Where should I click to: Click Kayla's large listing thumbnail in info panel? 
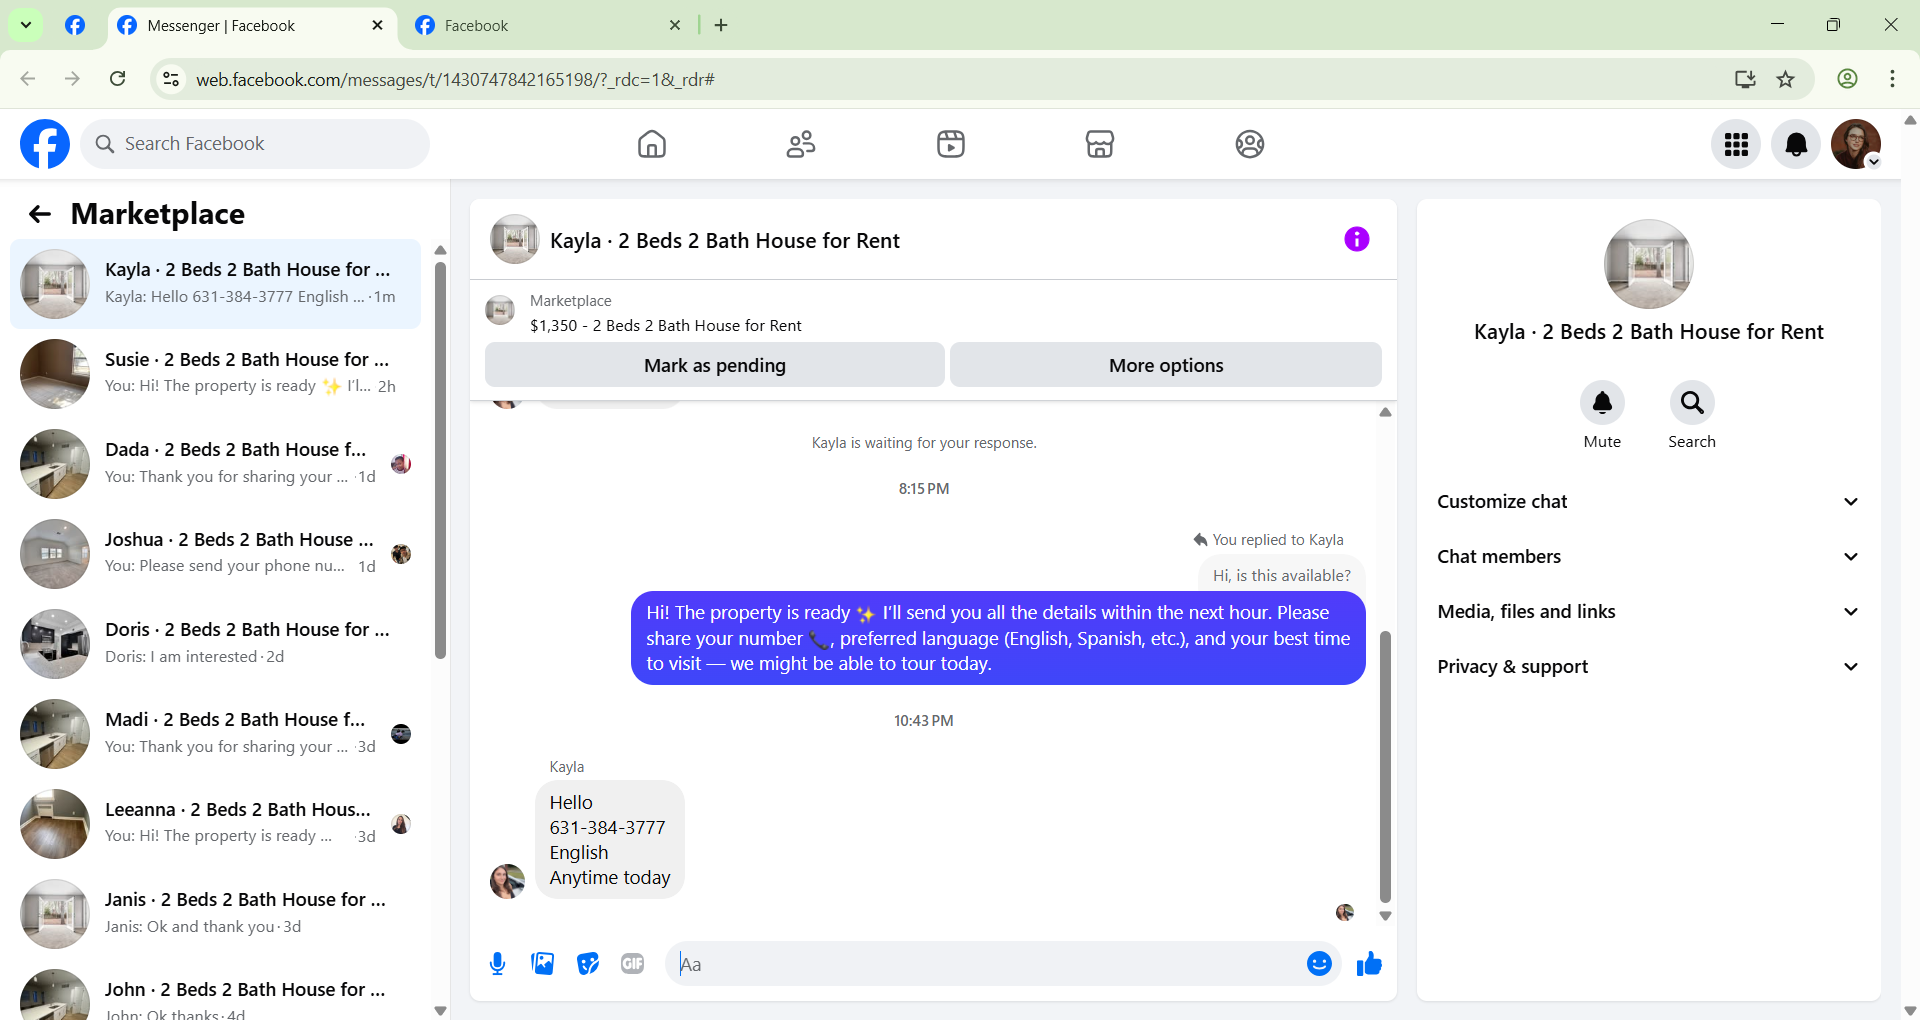coord(1648,264)
